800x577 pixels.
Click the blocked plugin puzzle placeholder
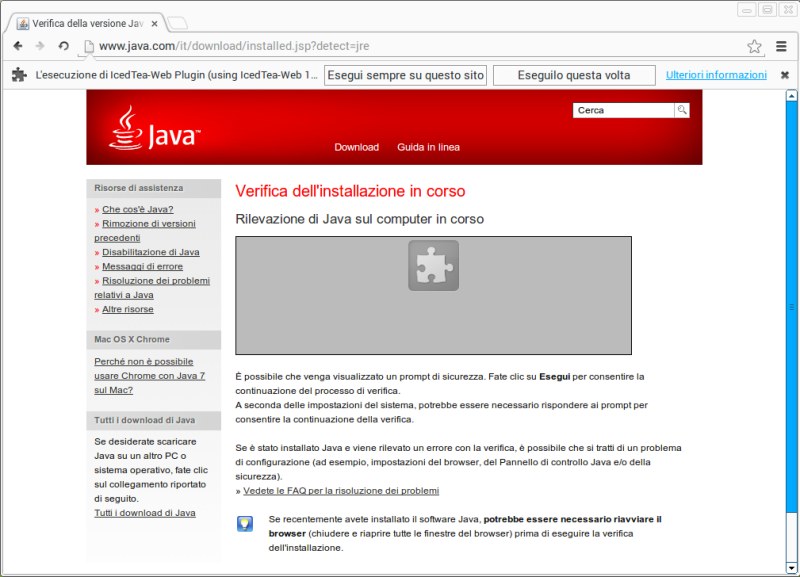pos(433,266)
